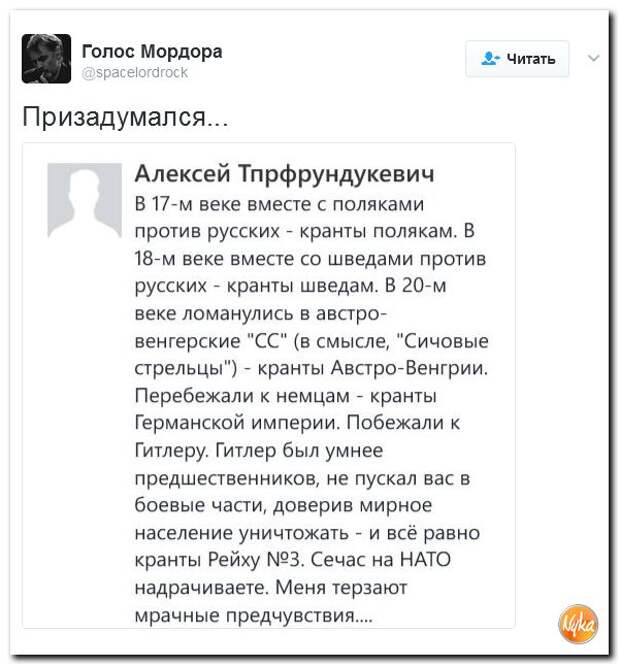This screenshot has height=666, width=620.
Task: Follow the account with the Читать button
Action: click(x=517, y=59)
